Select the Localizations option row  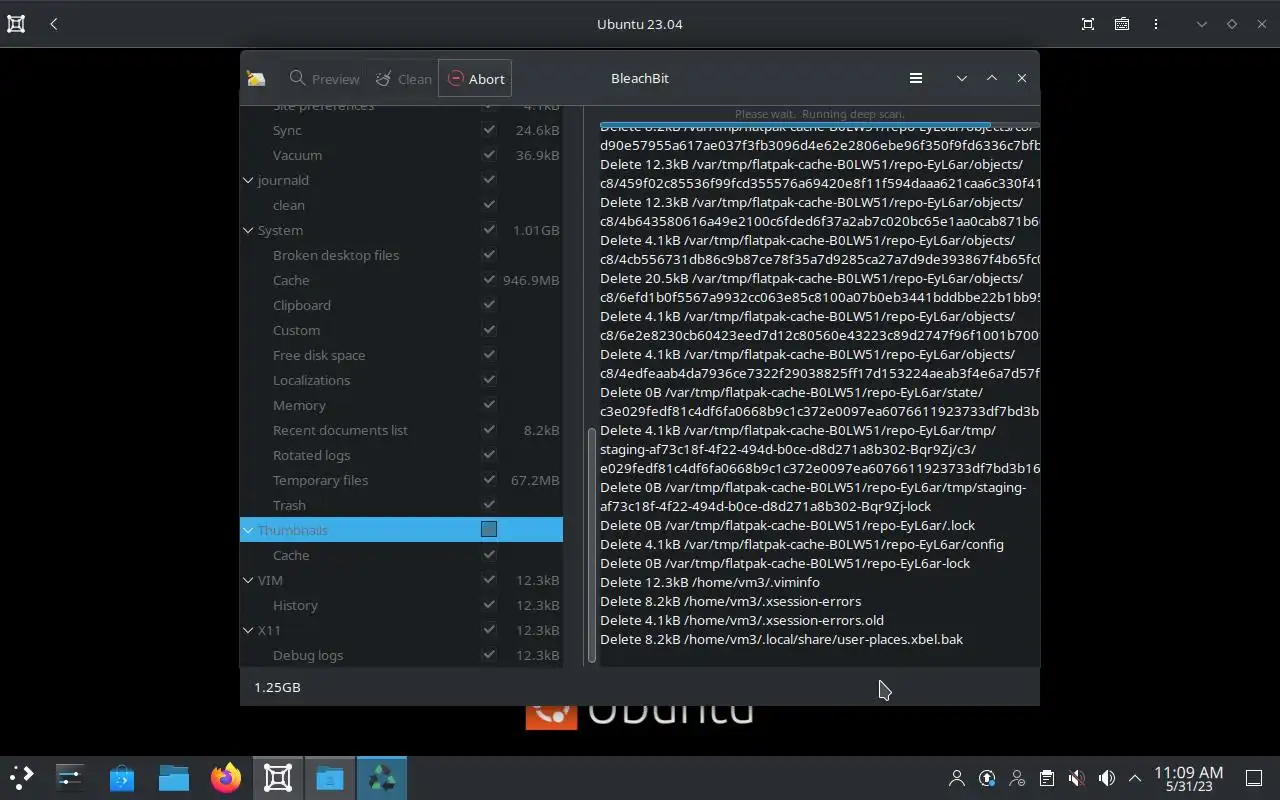(401, 380)
